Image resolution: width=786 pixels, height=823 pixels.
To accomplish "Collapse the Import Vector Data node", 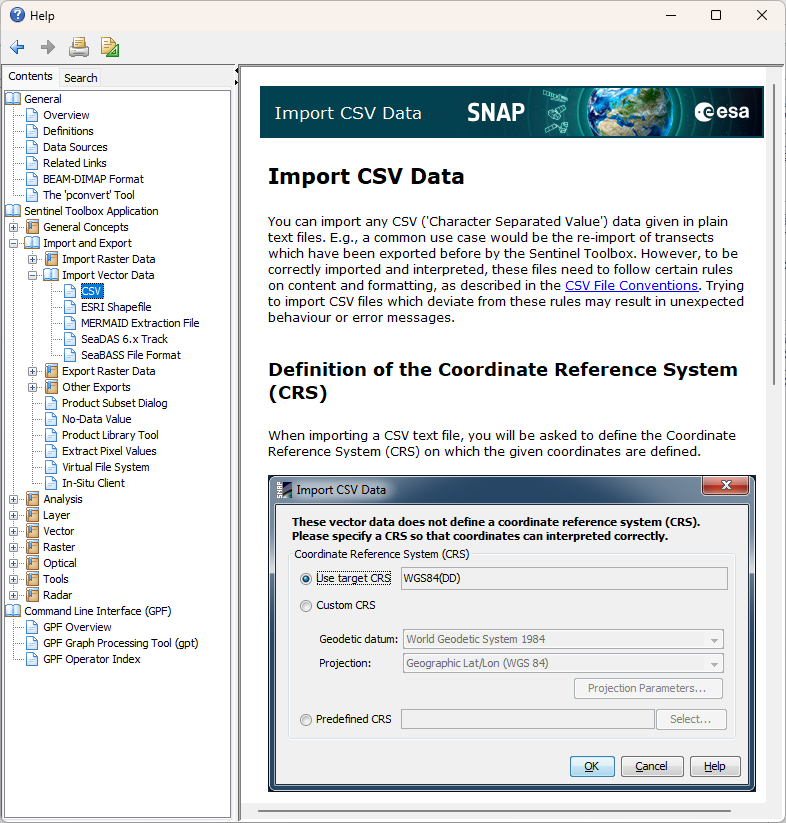I will point(33,275).
